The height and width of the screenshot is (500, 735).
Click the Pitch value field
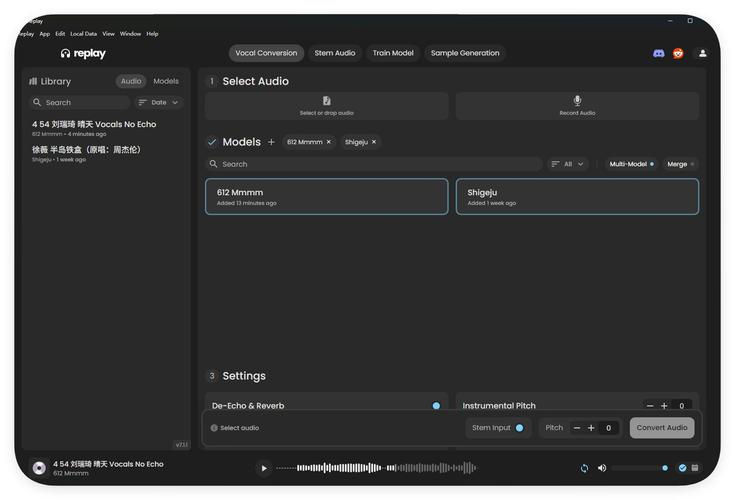pyautogui.click(x=608, y=428)
